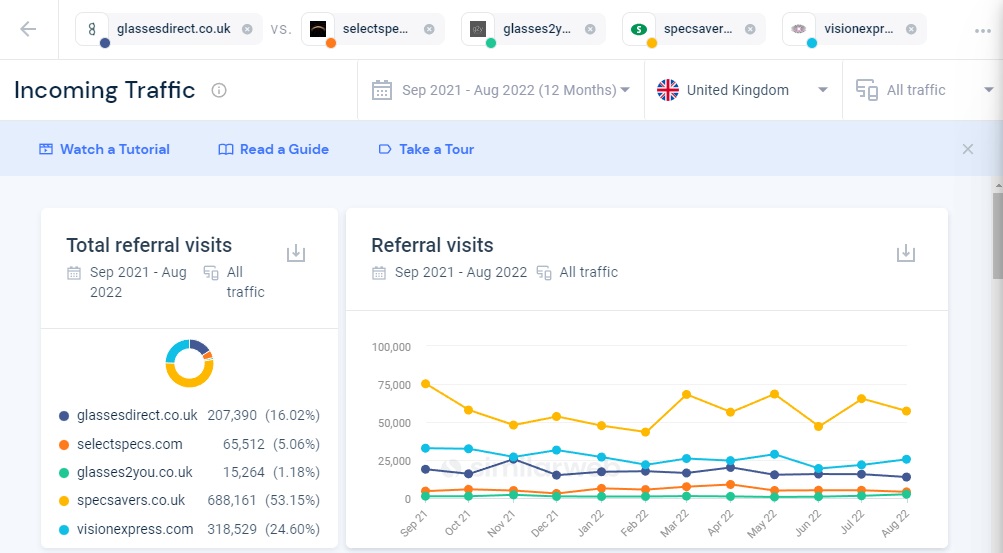Select glassesdirect.co.uk in the legend list
This screenshot has height=553, width=1003.
(137, 416)
